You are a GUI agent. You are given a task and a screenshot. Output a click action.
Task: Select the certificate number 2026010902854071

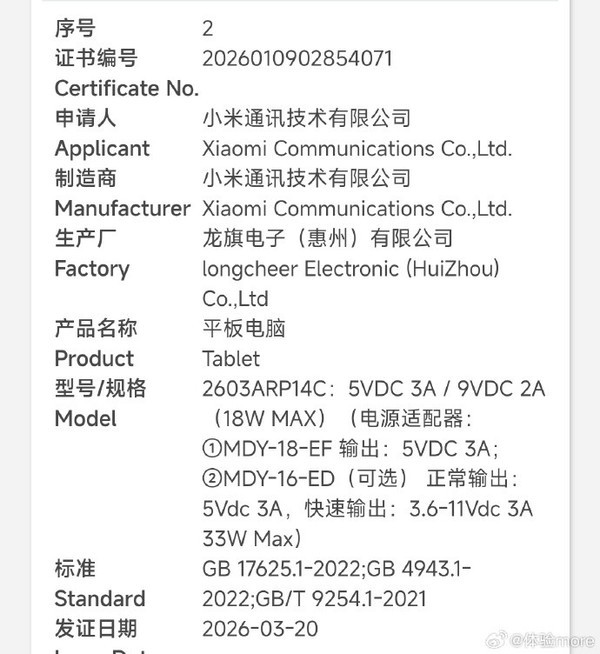click(x=298, y=58)
